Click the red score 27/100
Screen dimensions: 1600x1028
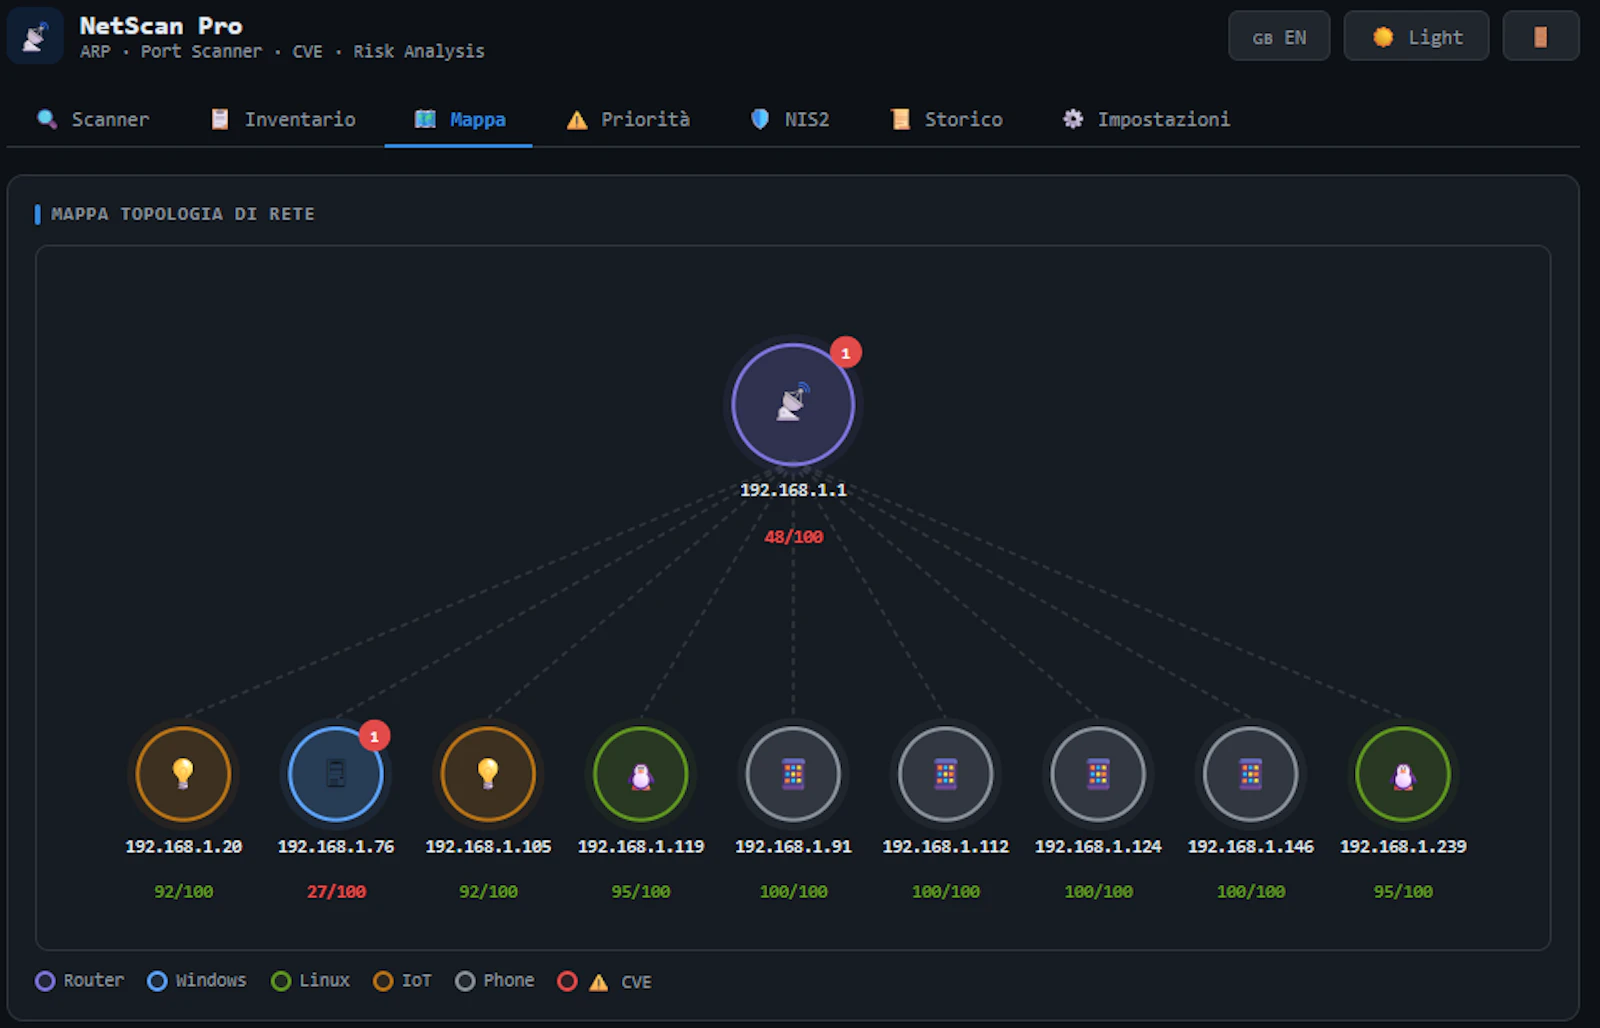[x=336, y=891]
